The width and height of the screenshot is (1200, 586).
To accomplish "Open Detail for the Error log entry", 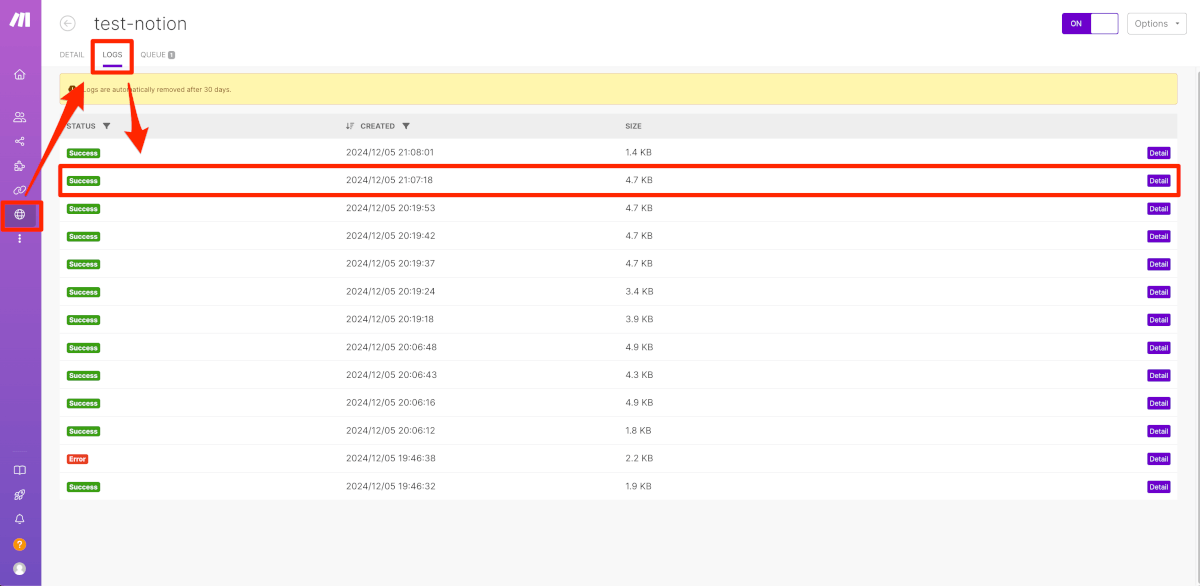I will coord(1158,459).
